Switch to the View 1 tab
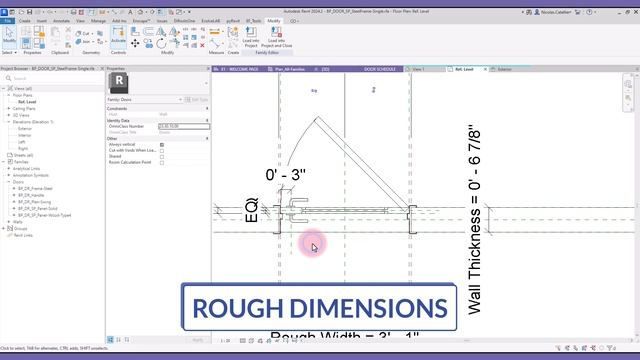 tap(418, 69)
